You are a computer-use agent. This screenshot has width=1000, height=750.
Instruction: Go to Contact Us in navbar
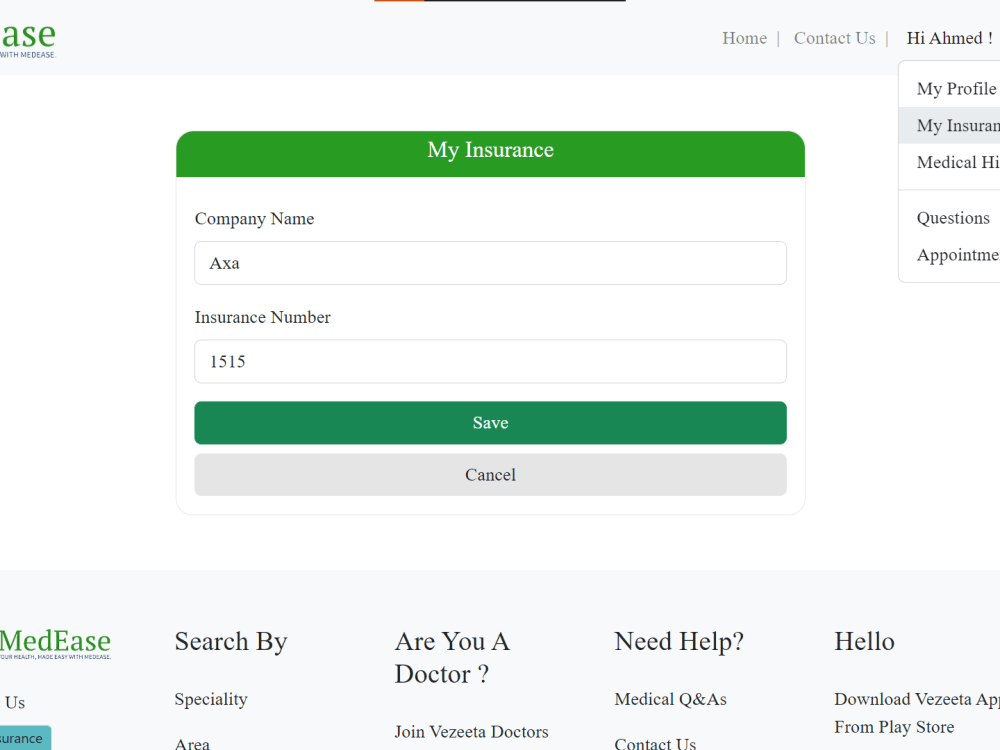pyautogui.click(x=834, y=38)
